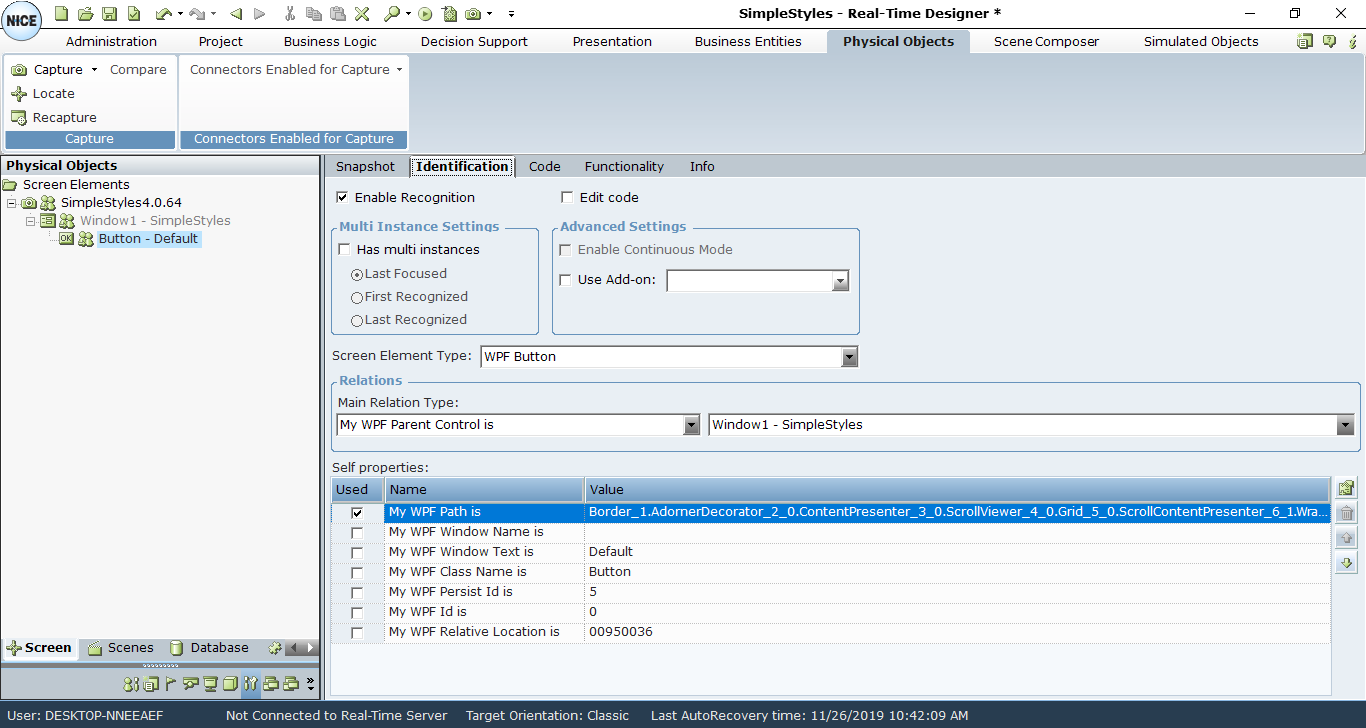Click the green back navigation arrow
Screen dimensions: 1366x728
236,14
